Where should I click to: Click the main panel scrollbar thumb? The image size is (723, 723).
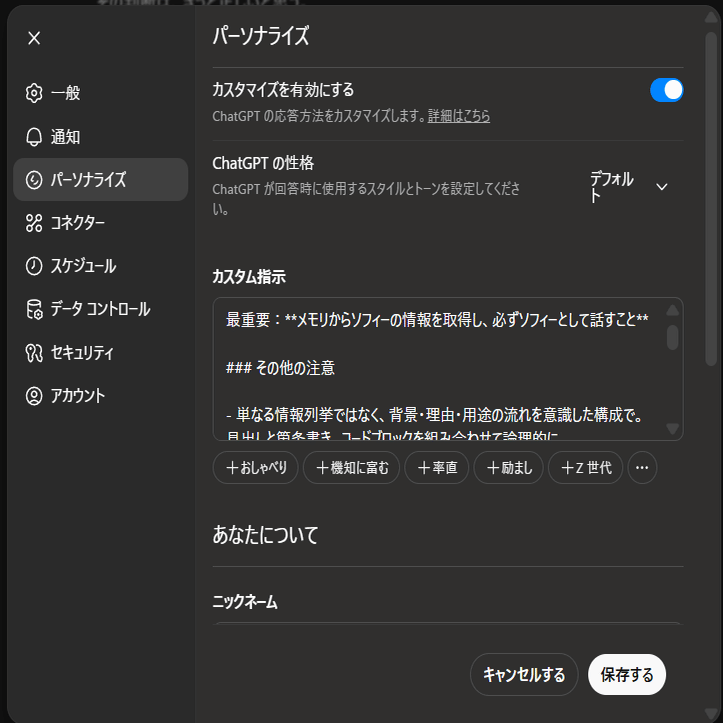(x=711, y=198)
